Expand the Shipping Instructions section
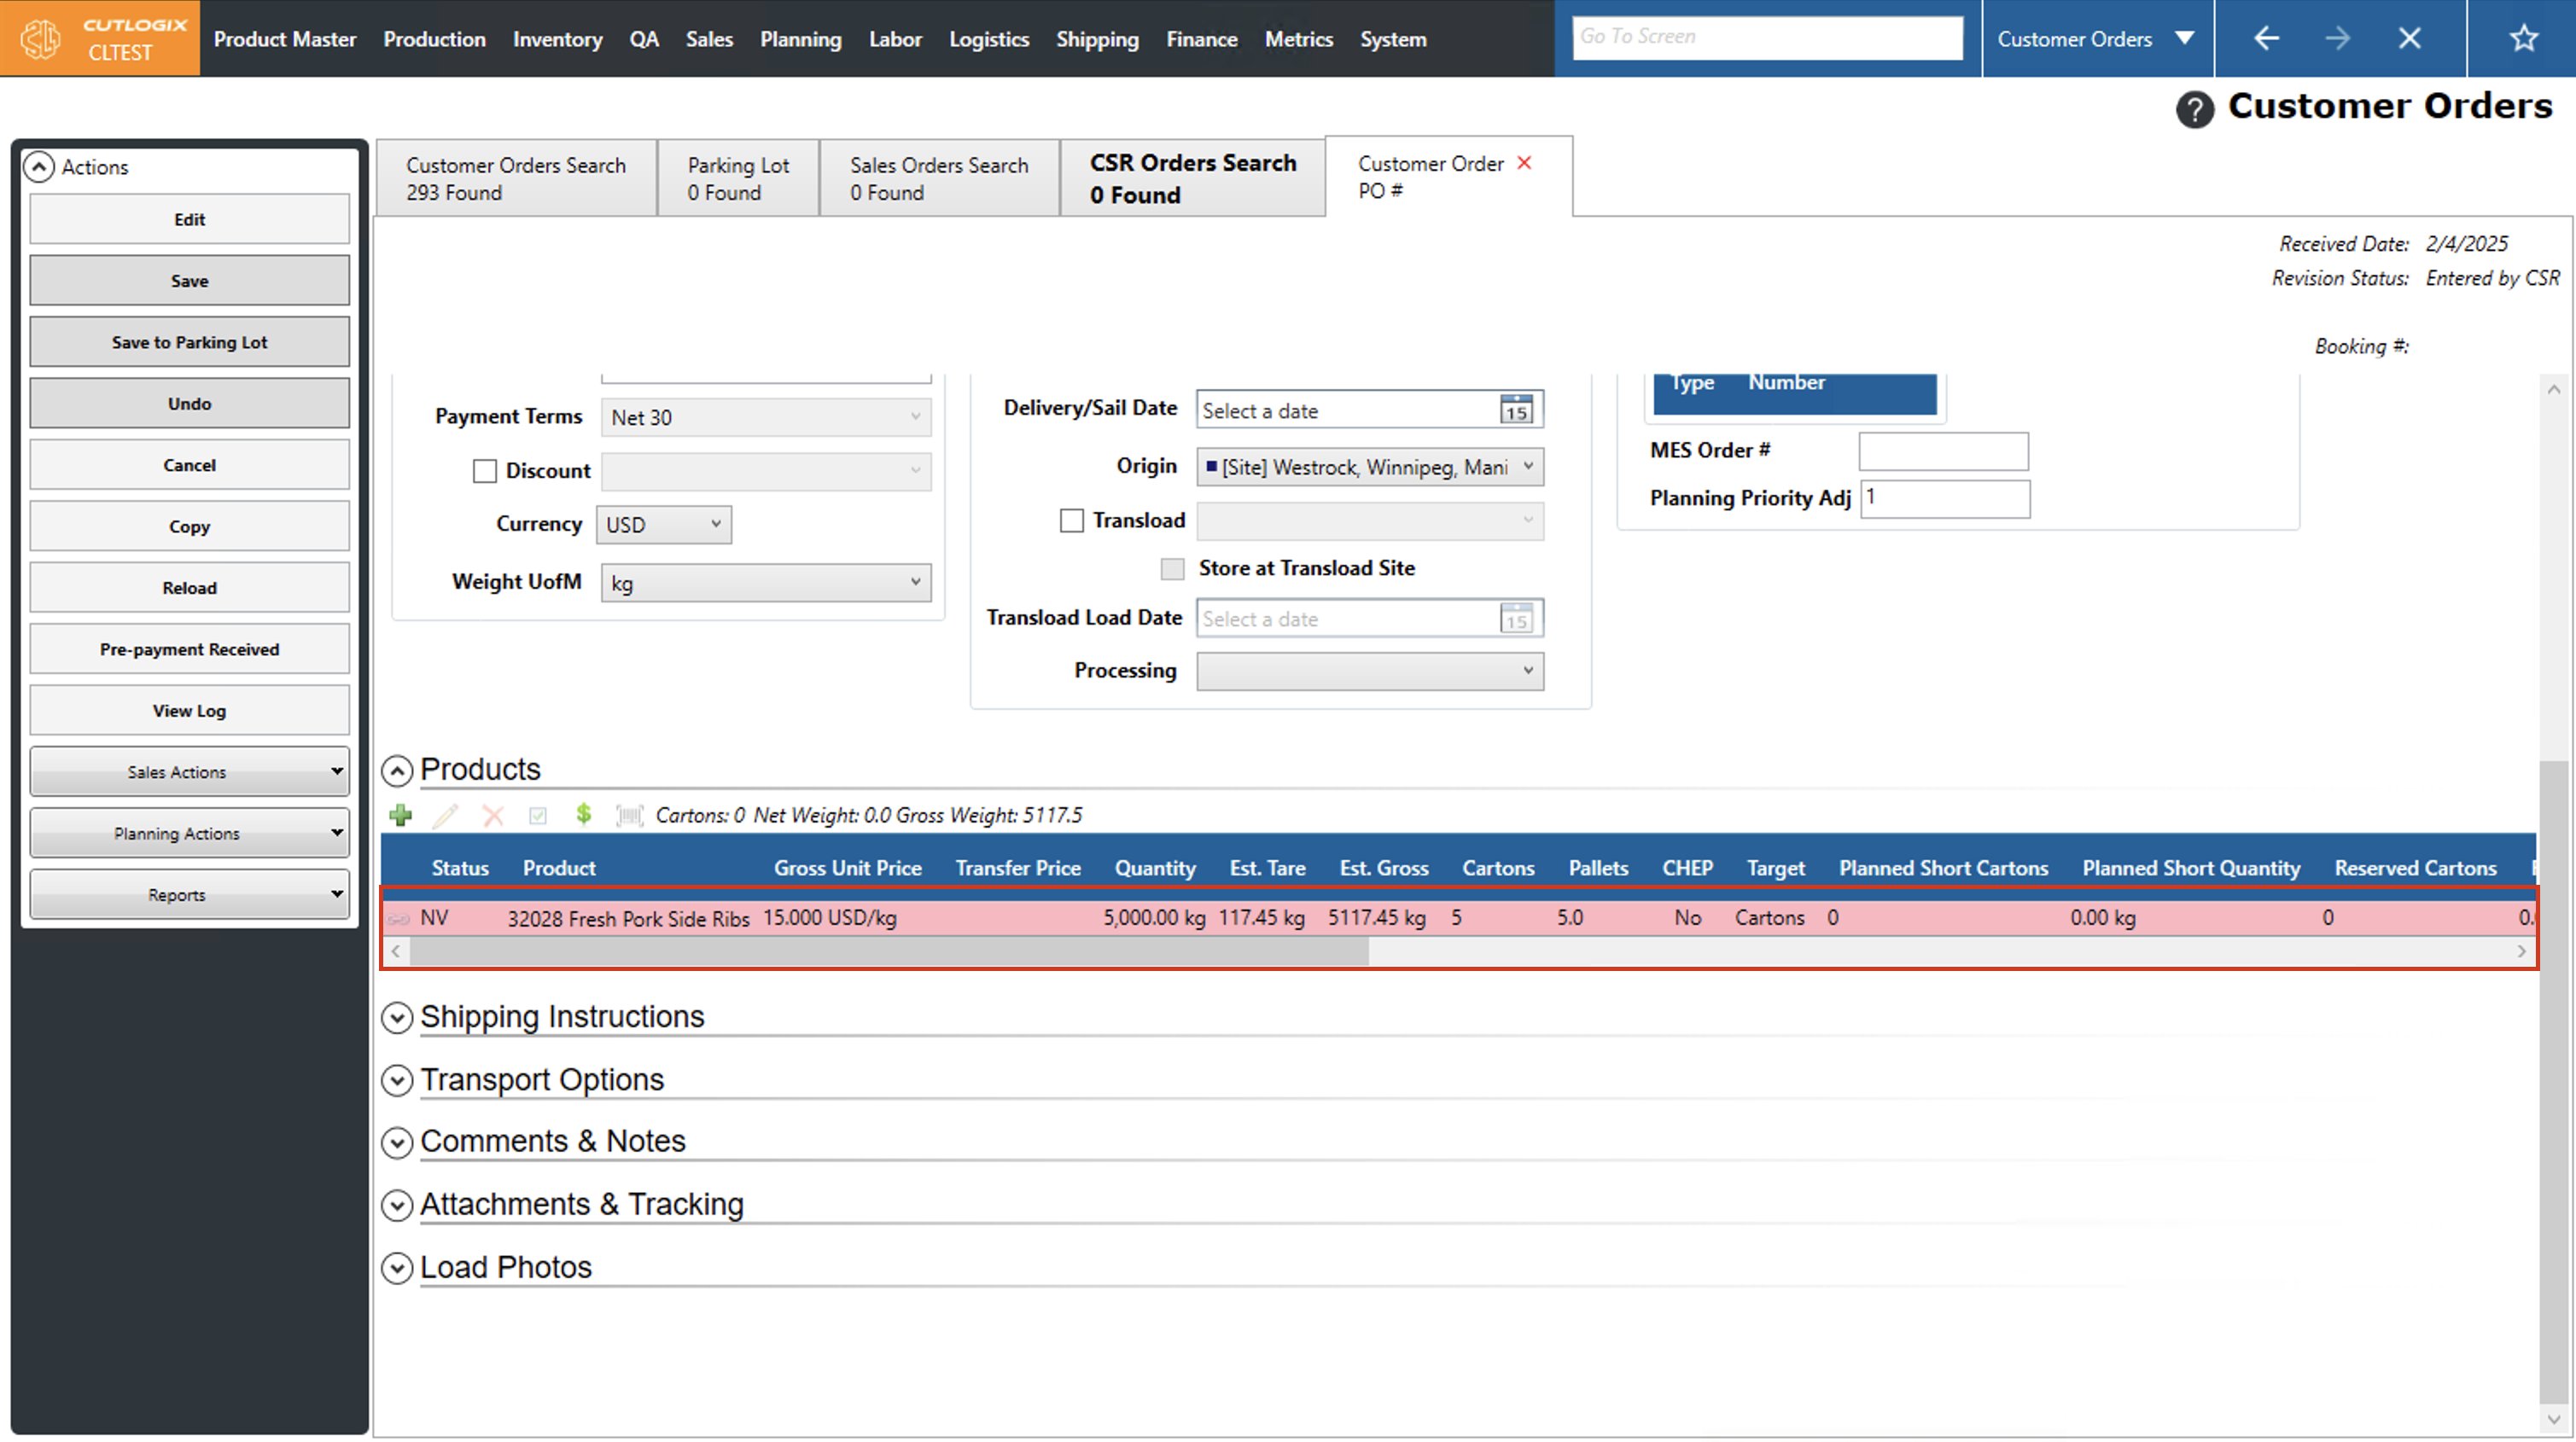2576x1442 pixels. click(398, 1018)
